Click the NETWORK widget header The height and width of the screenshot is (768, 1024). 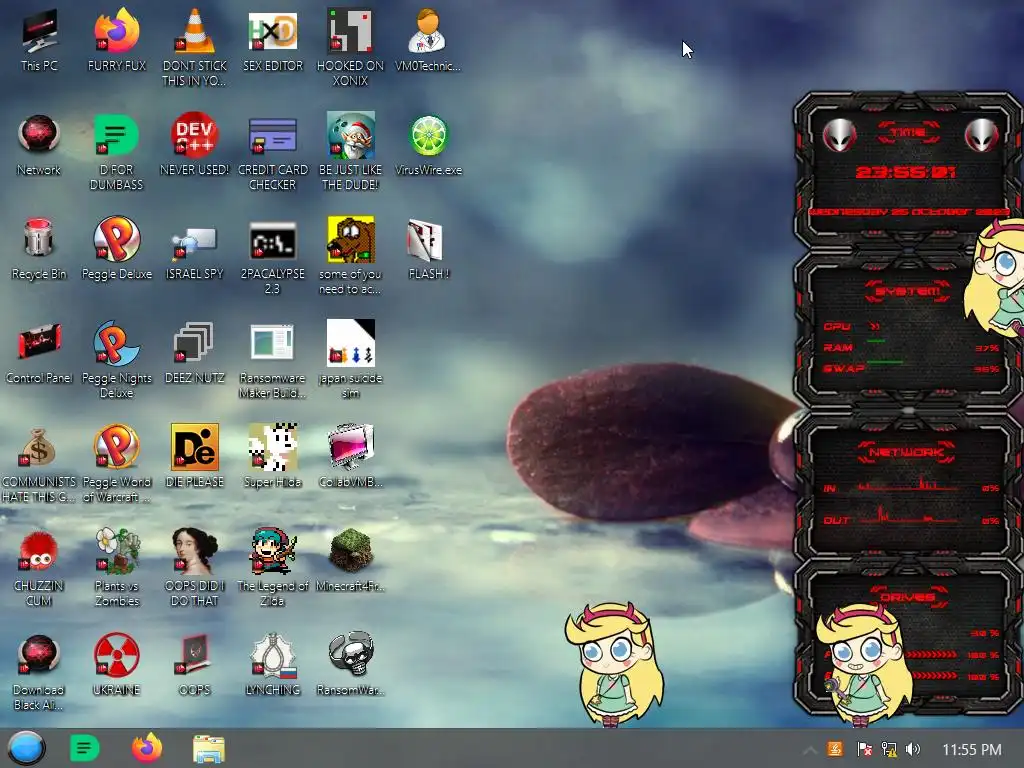[907, 452]
